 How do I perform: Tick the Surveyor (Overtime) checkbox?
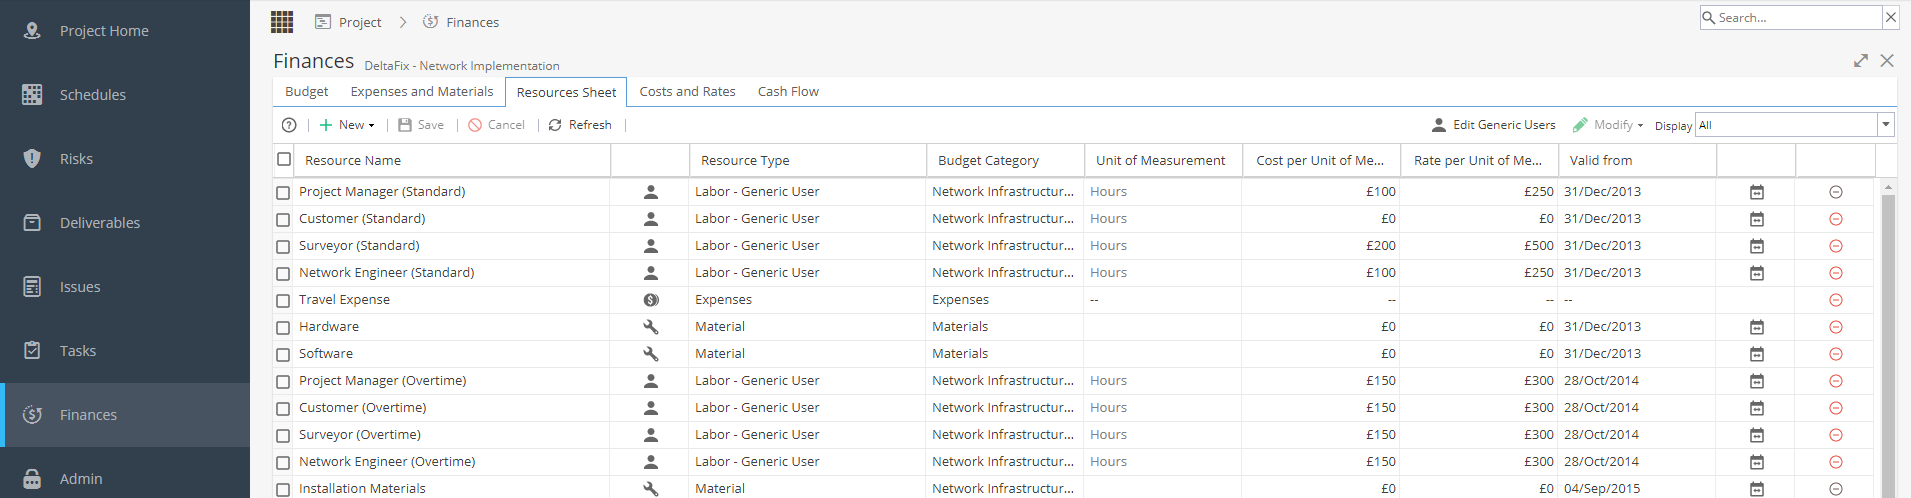click(283, 435)
